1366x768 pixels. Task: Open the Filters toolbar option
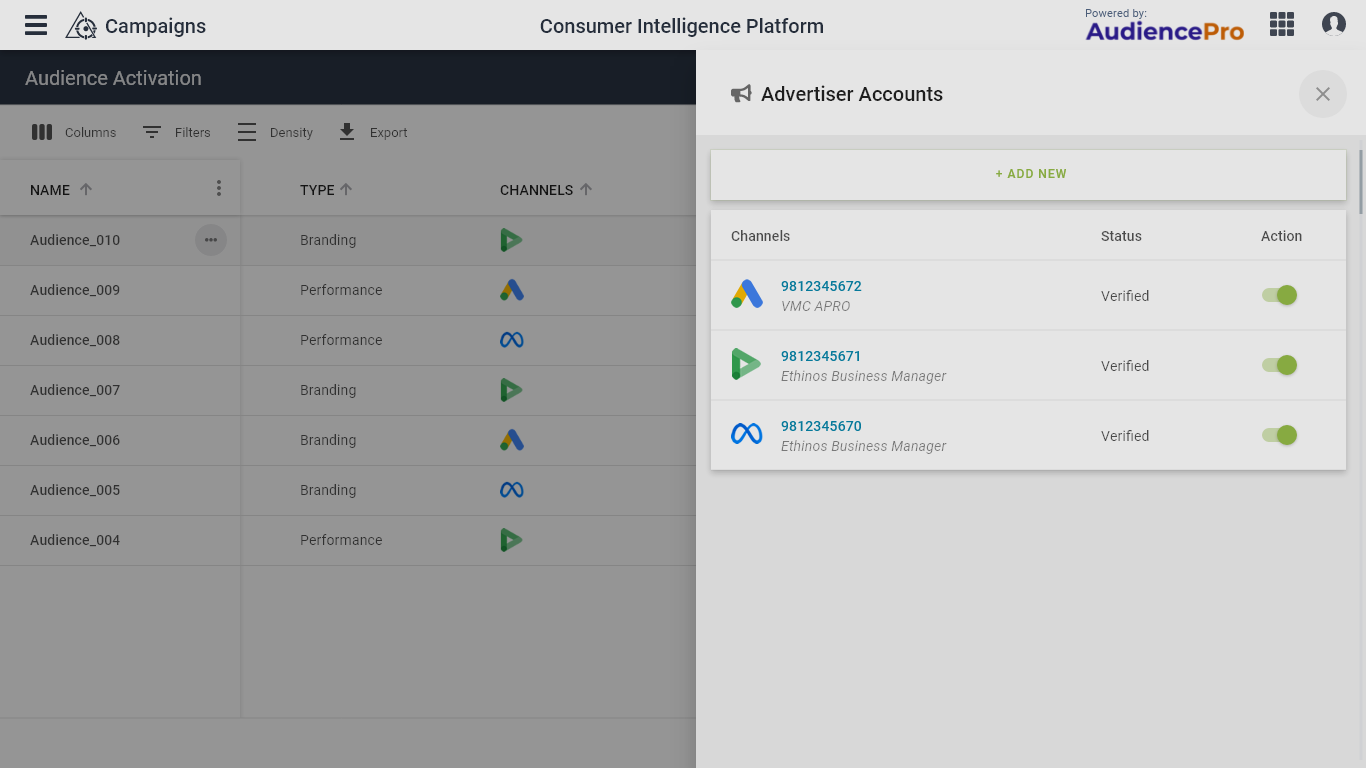(176, 132)
